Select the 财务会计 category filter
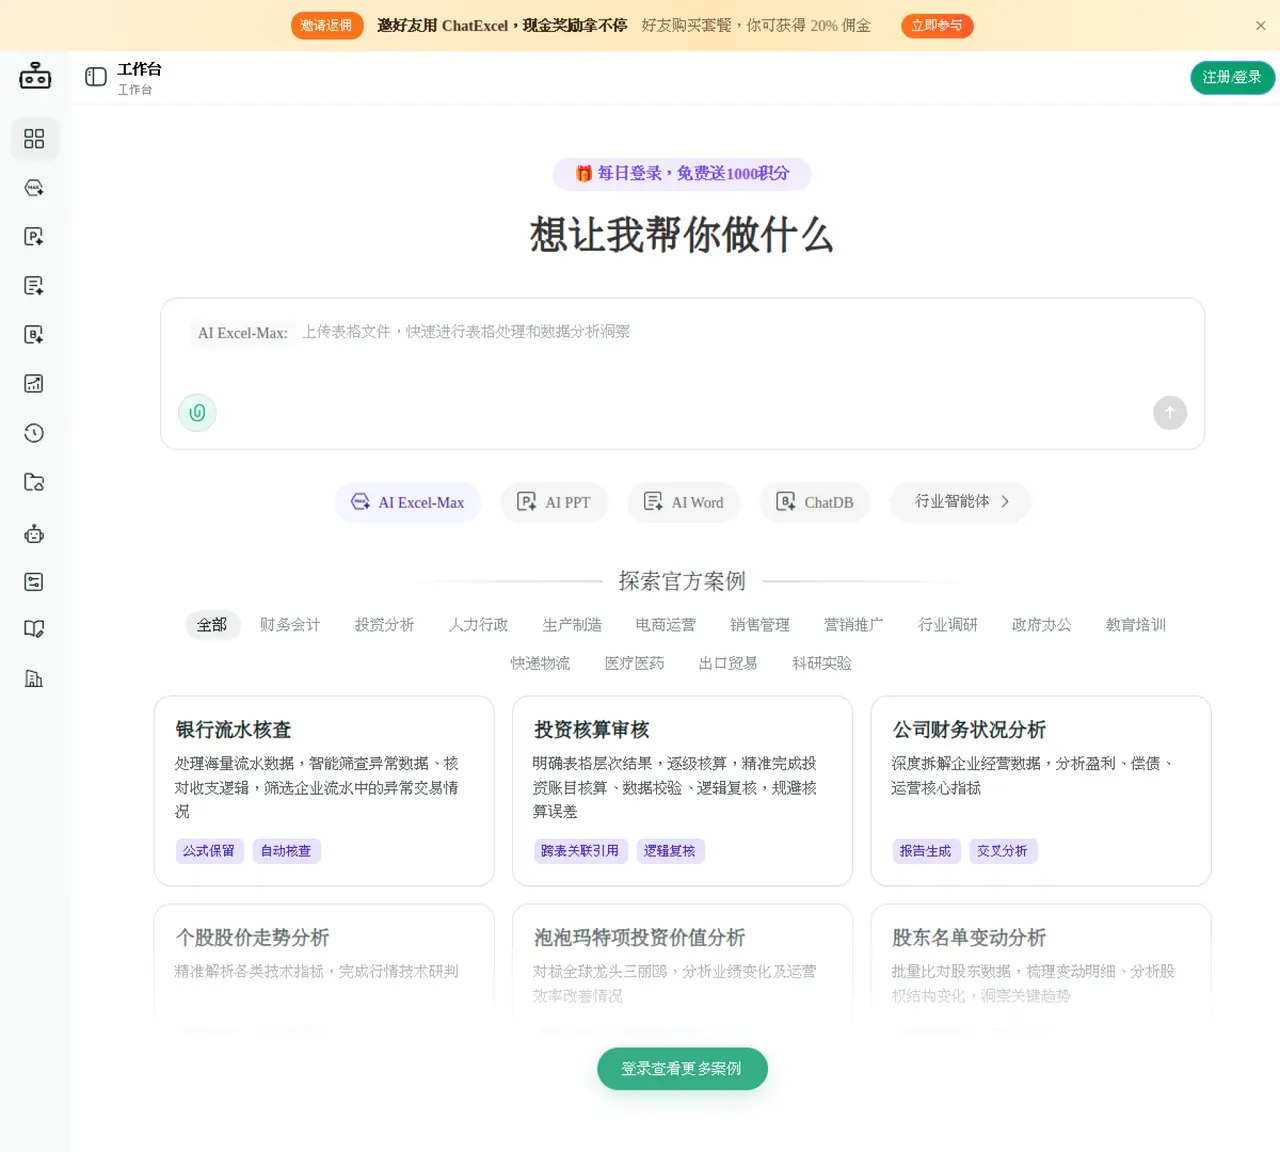This screenshot has height=1152, width=1280. tap(290, 625)
